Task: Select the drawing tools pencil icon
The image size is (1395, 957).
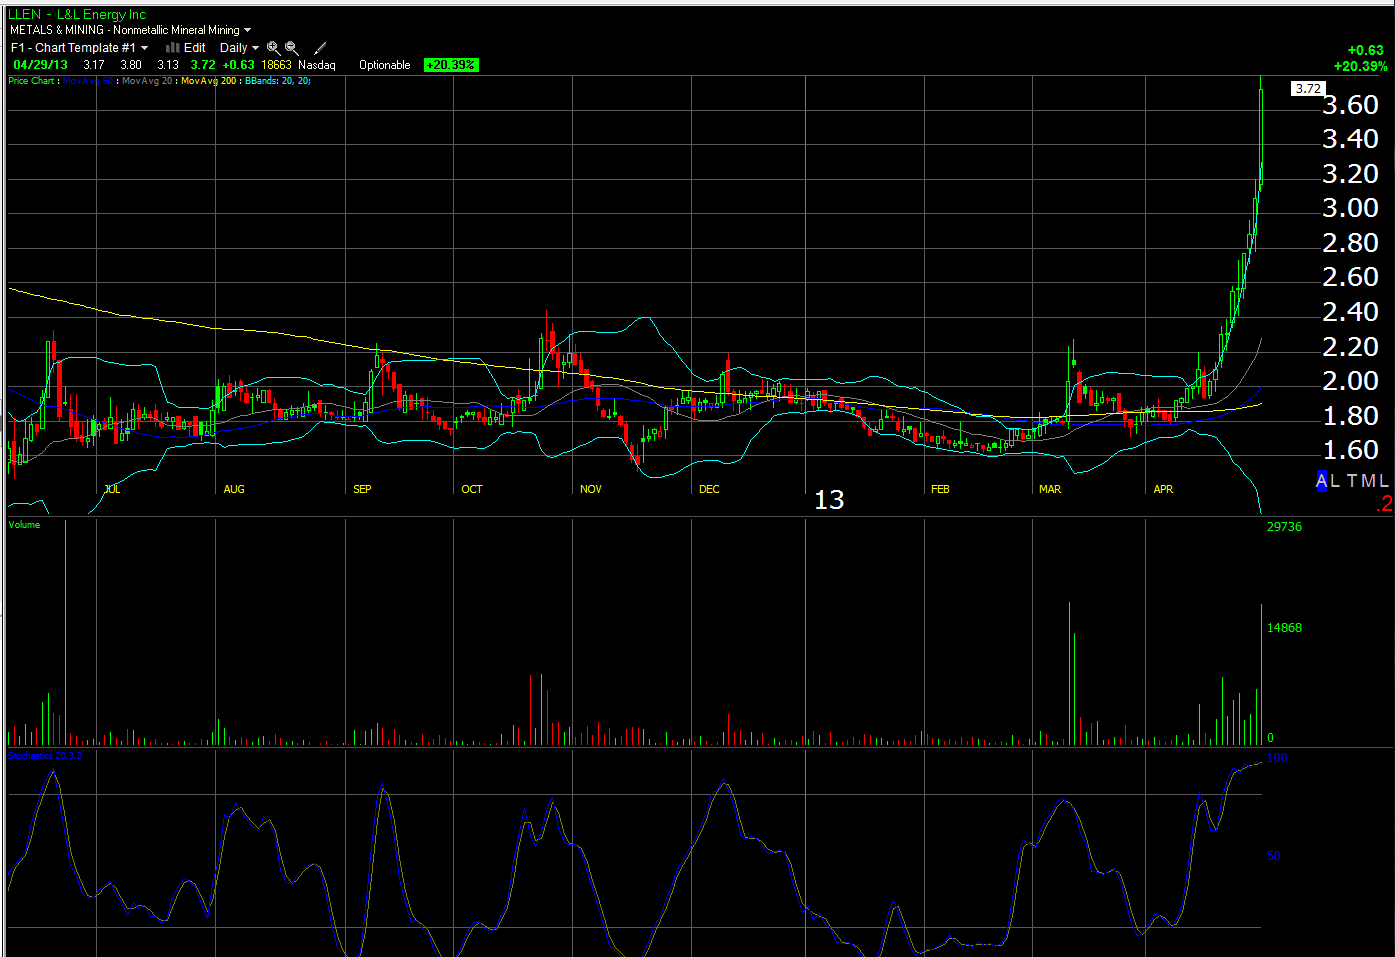Action: [x=320, y=48]
